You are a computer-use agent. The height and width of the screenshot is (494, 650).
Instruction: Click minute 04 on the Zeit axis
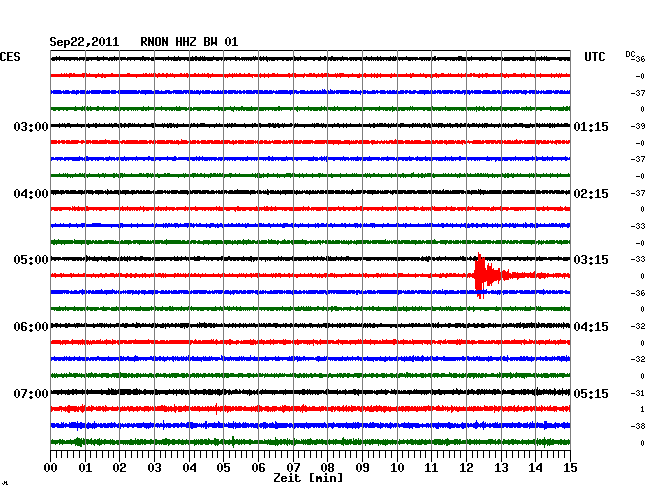point(189,467)
